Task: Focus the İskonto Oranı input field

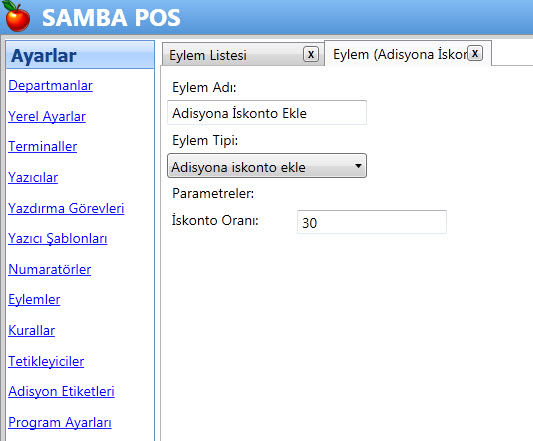Action: click(x=372, y=222)
